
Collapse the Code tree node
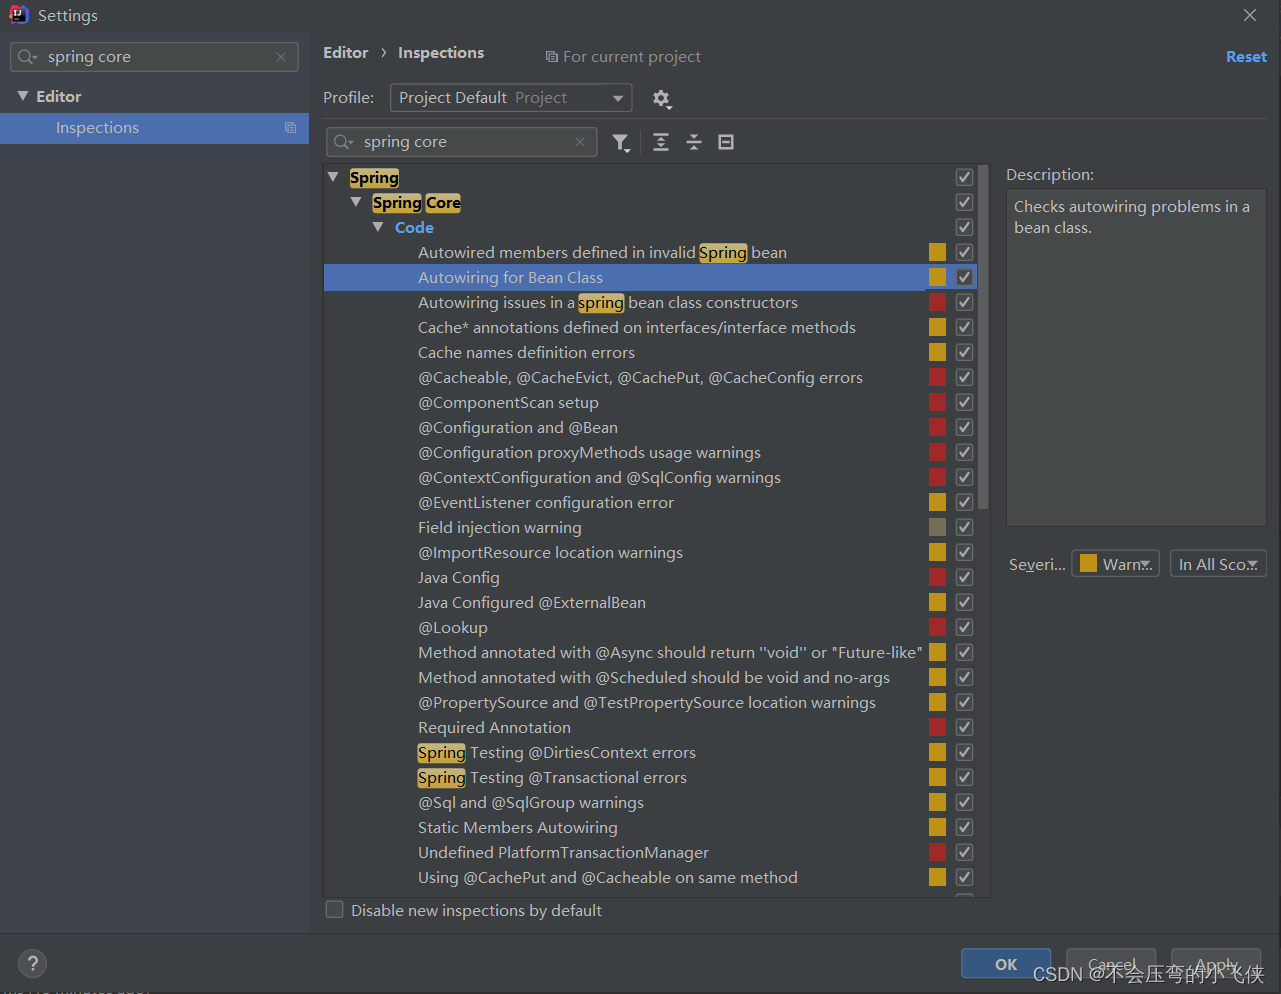pos(378,227)
